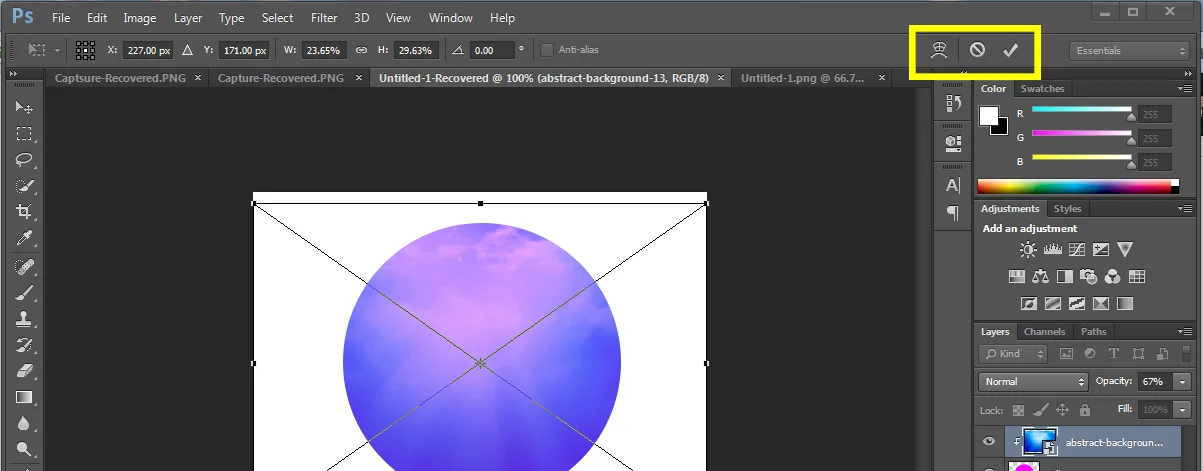Click the color spectrum ramp
The width and height of the screenshot is (1203, 471).
(1074, 186)
